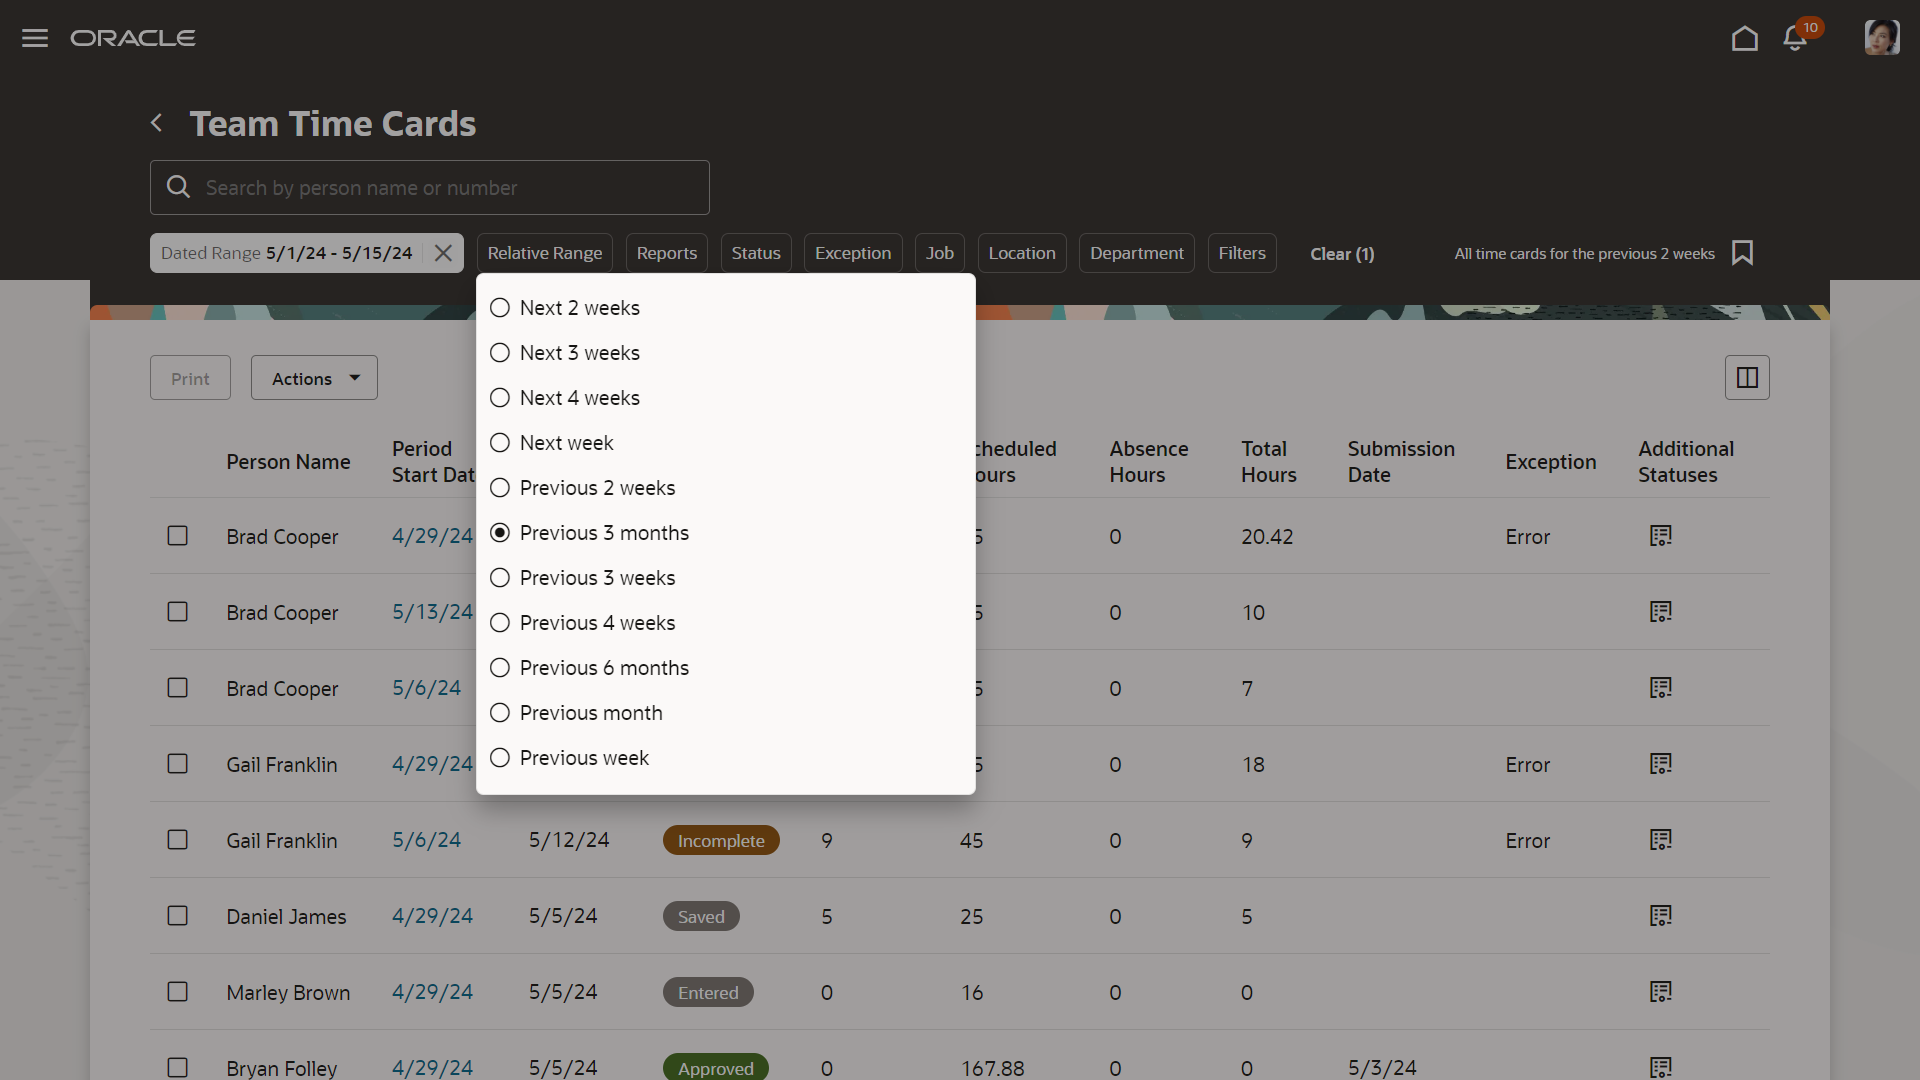Go to the Home icon
The height and width of the screenshot is (1080, 1920).
click(1744, 38)
